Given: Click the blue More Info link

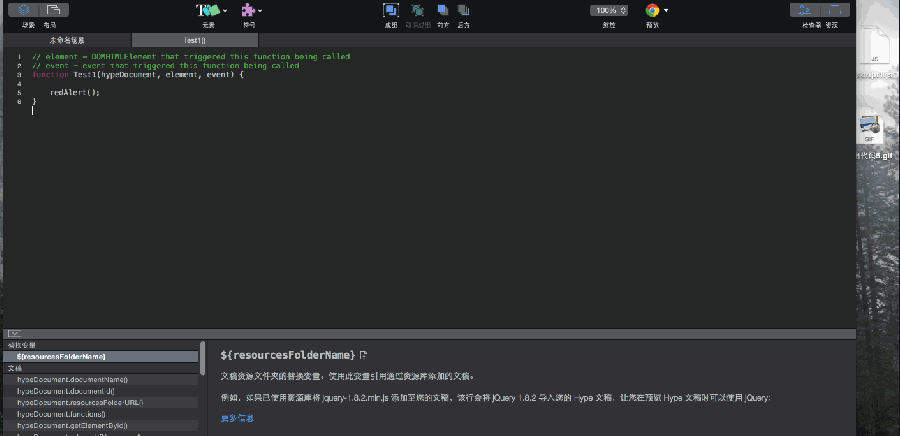Looking at the screenshot, I should tap(236, 418).
